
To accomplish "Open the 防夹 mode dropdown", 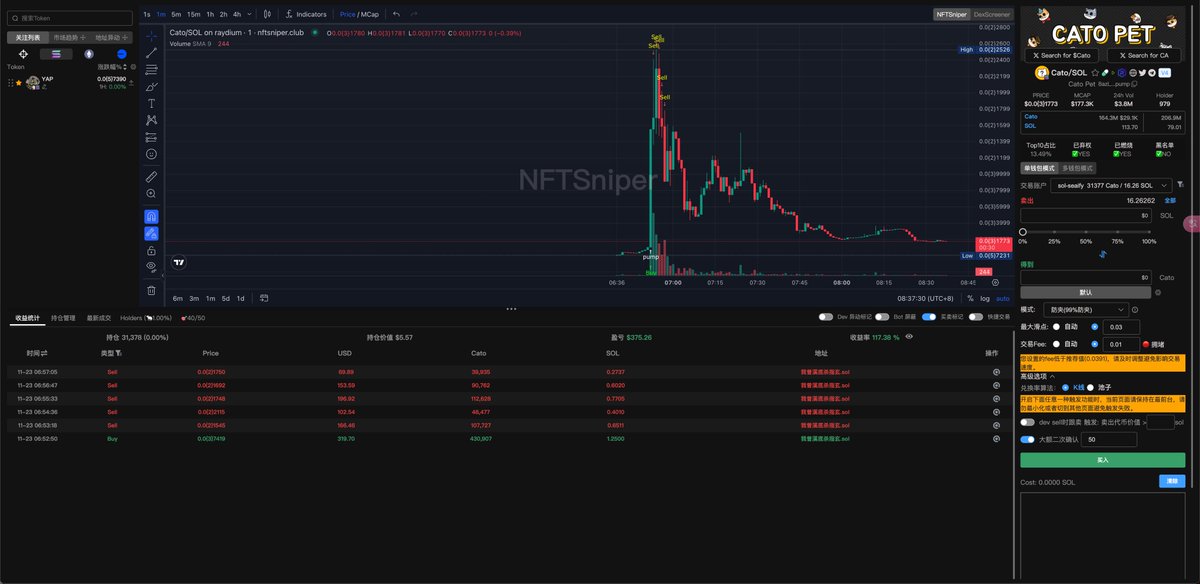I will 1087,310.
